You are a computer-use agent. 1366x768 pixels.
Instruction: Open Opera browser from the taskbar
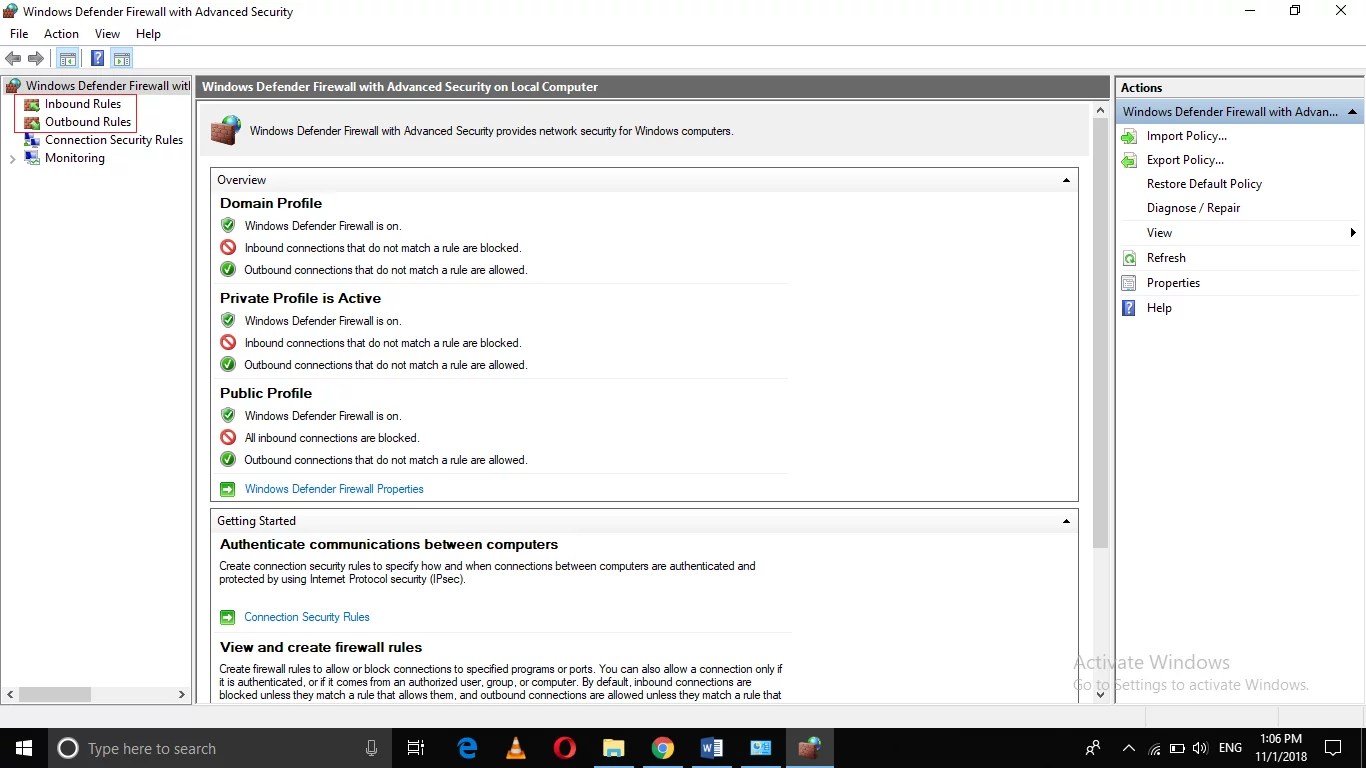click(x=565, y=748)
